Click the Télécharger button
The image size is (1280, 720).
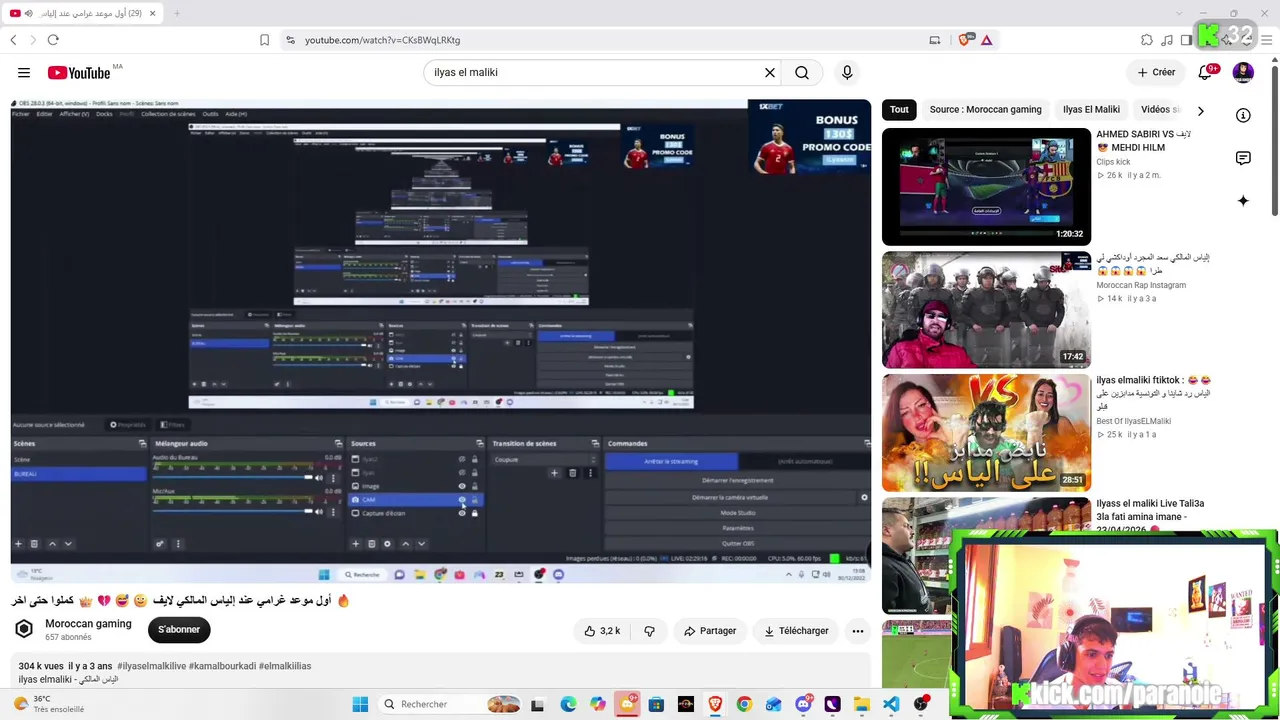pyautogui.click(x=796, y=631)
